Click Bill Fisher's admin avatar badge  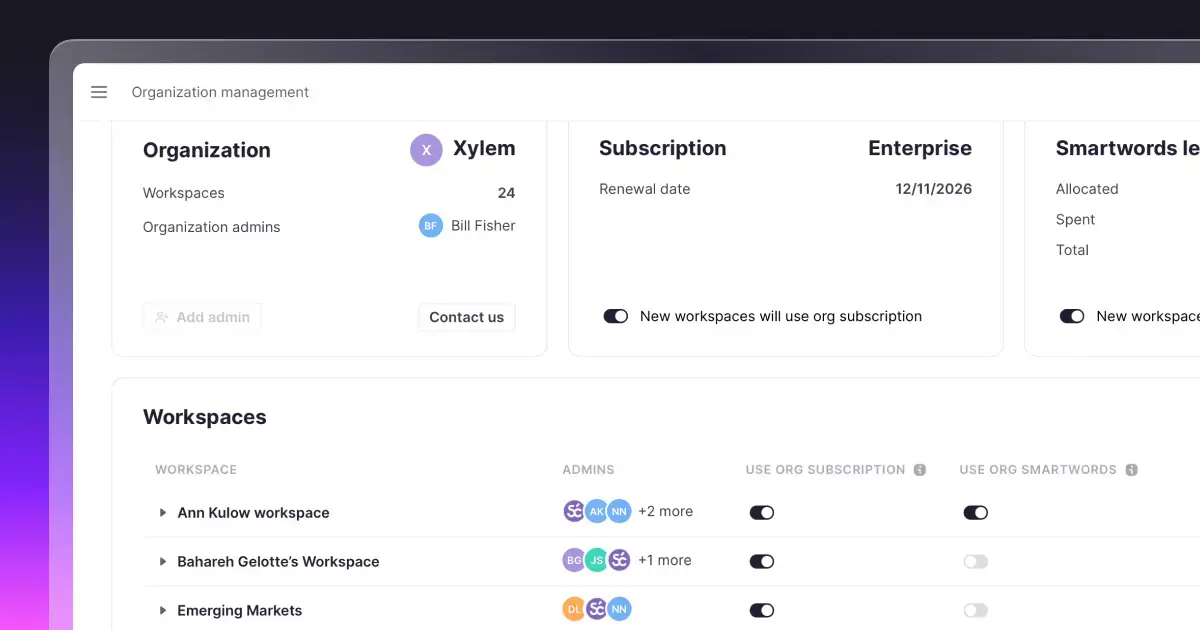pos(430,225)
